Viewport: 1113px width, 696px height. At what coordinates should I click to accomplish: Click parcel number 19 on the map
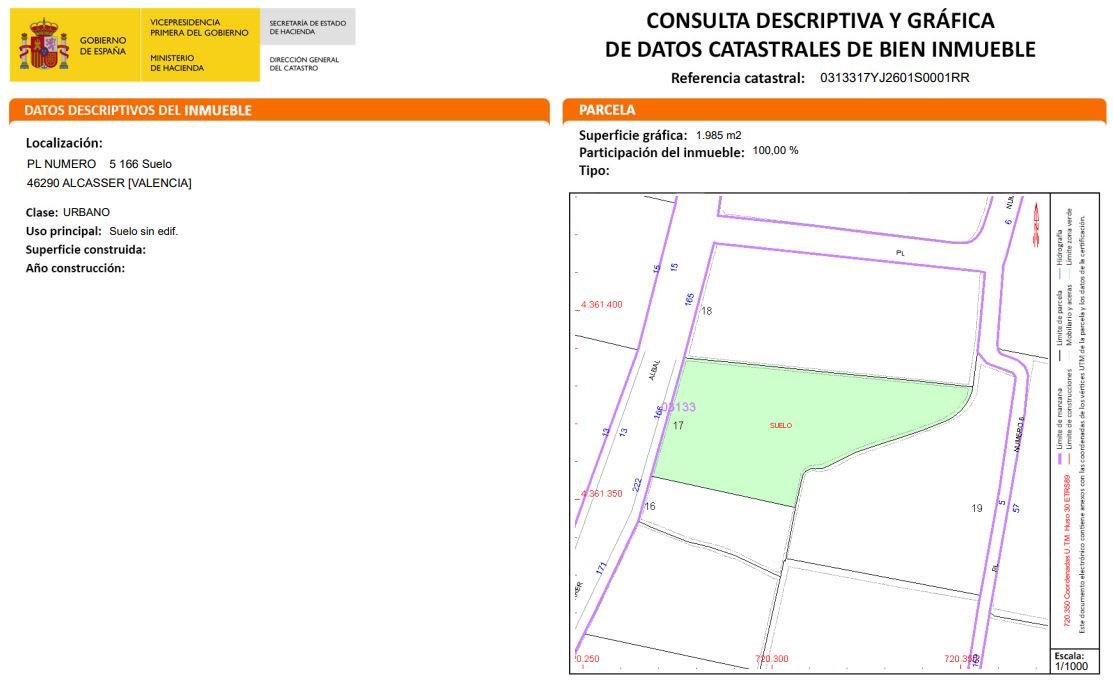click(977, 508)
